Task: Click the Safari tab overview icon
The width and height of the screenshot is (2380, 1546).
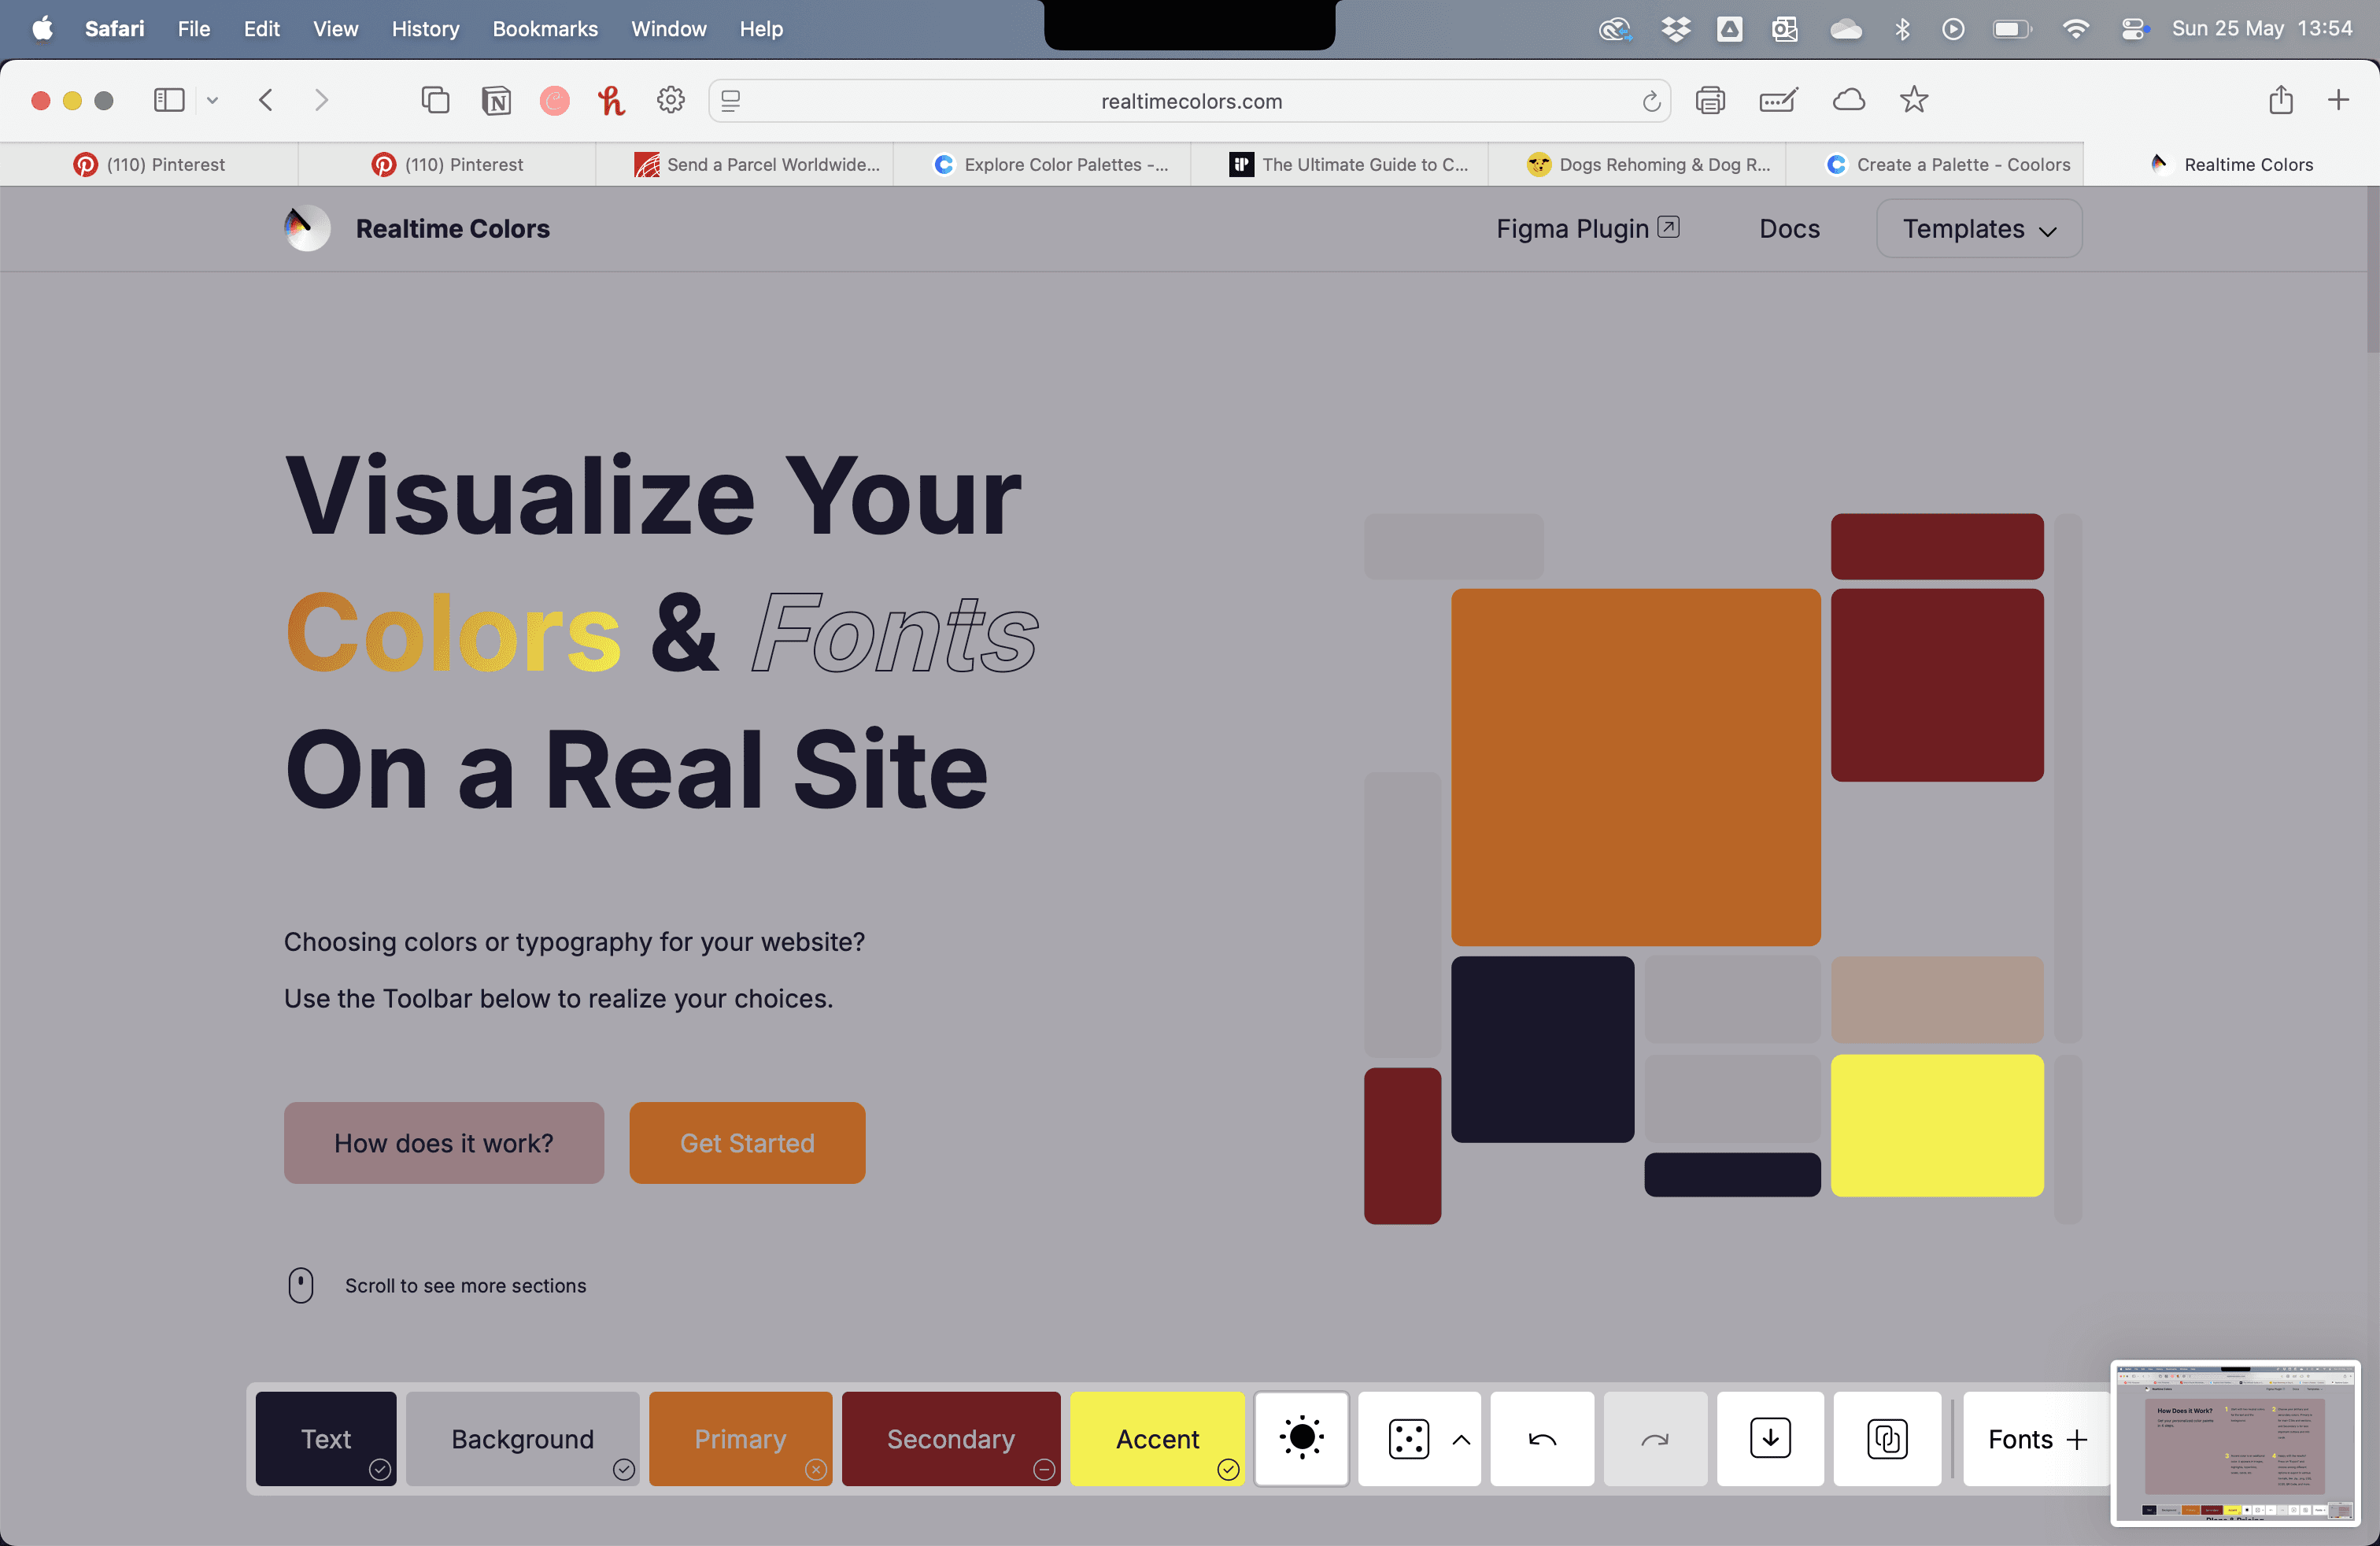Action: click(x=435, y=100)
